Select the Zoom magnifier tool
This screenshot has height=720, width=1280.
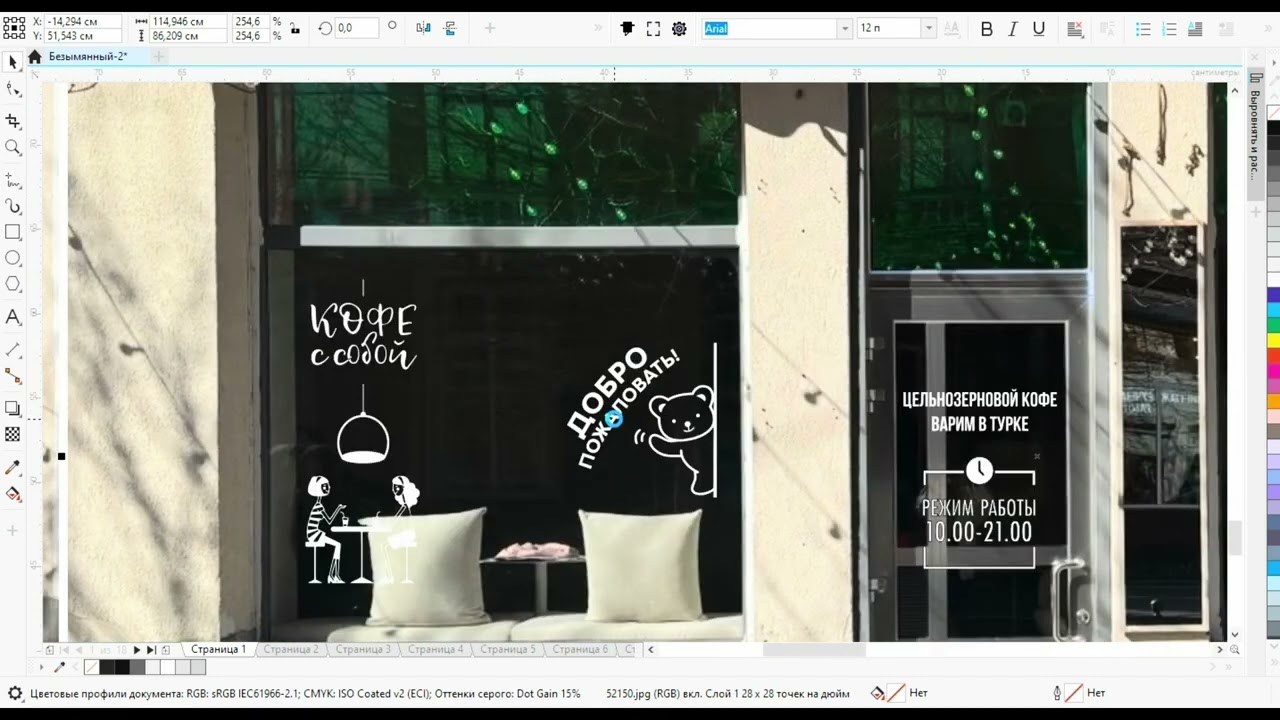(13, 148)
